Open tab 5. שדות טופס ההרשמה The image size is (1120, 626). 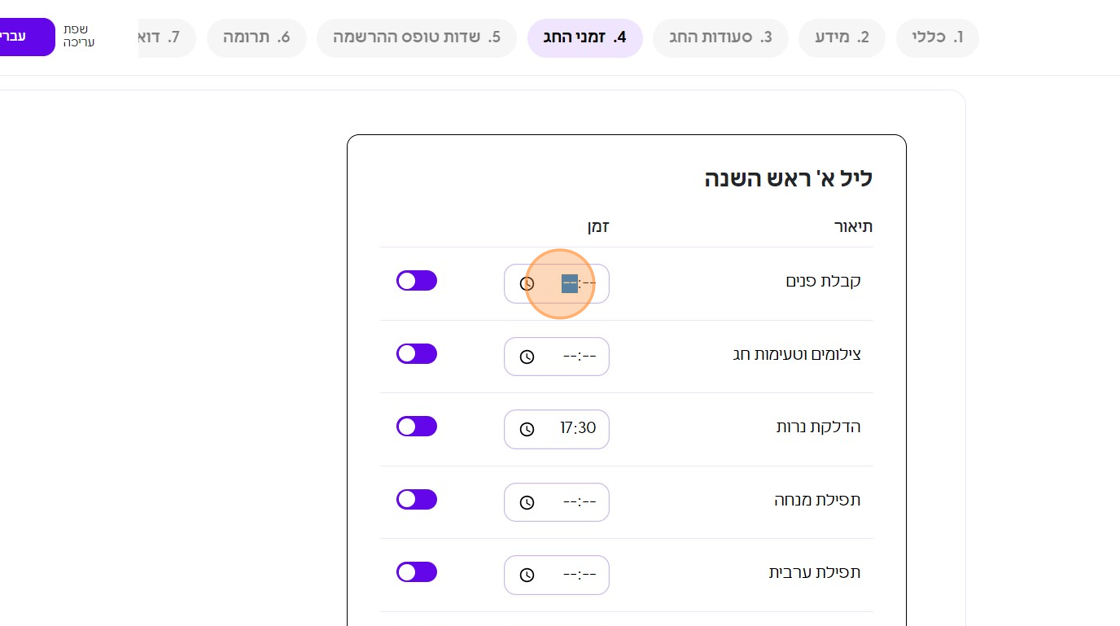416,38
